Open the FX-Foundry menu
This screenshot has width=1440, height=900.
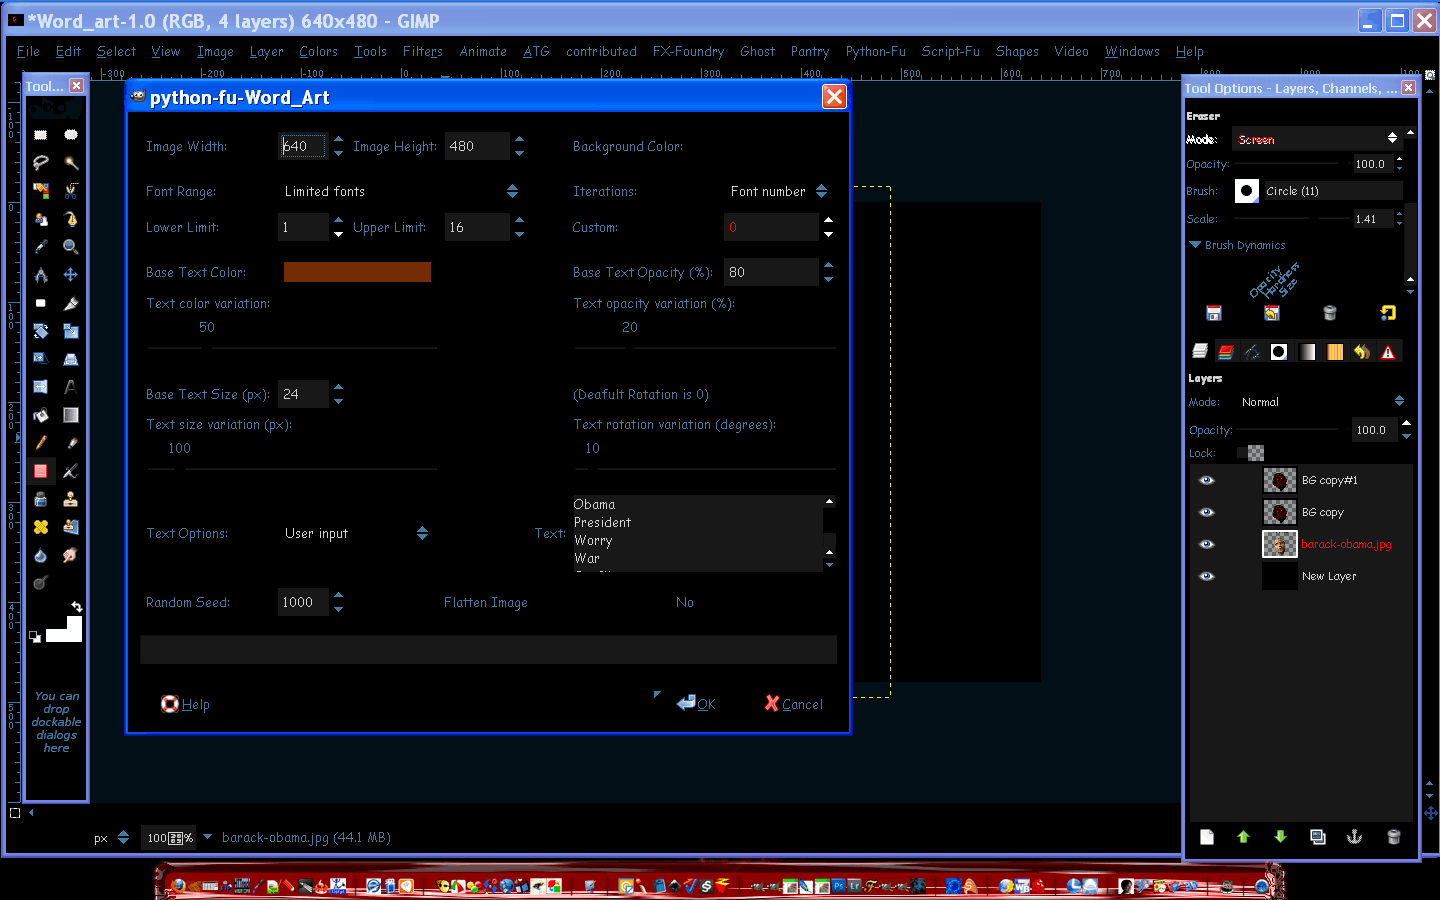688,51
